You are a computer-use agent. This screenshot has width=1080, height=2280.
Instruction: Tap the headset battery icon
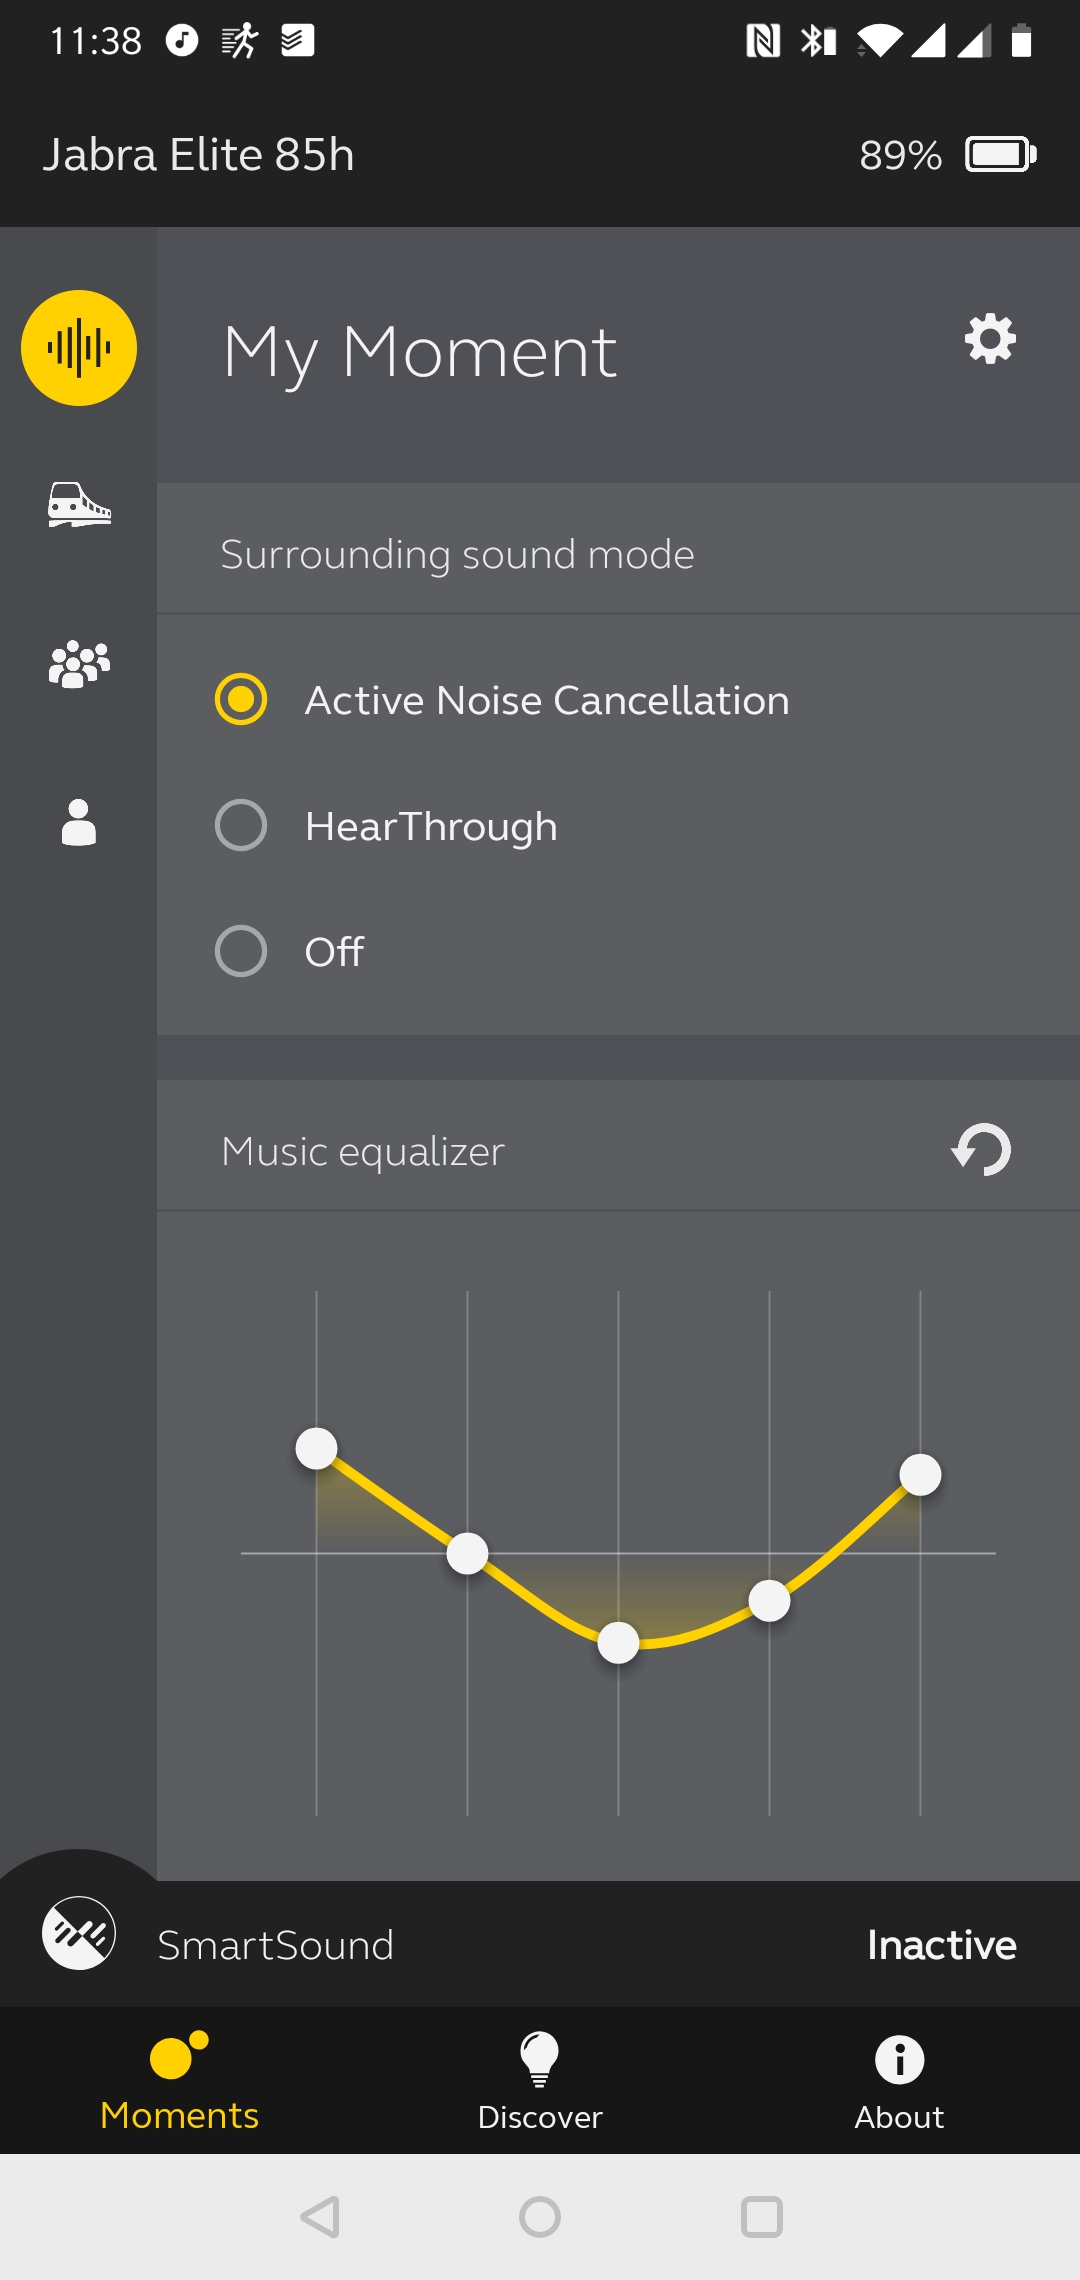click(x=1001, y=155)
